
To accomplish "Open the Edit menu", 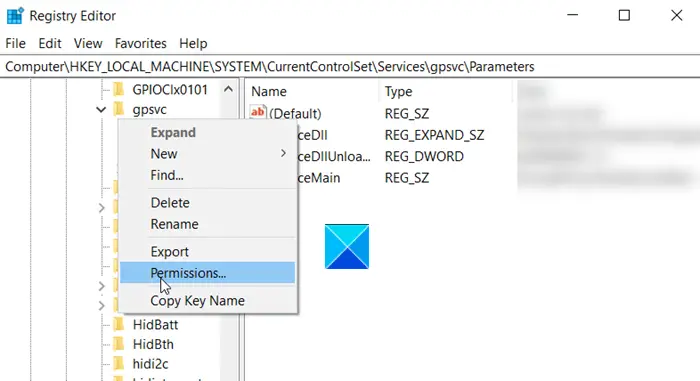I will click(50, 43).
